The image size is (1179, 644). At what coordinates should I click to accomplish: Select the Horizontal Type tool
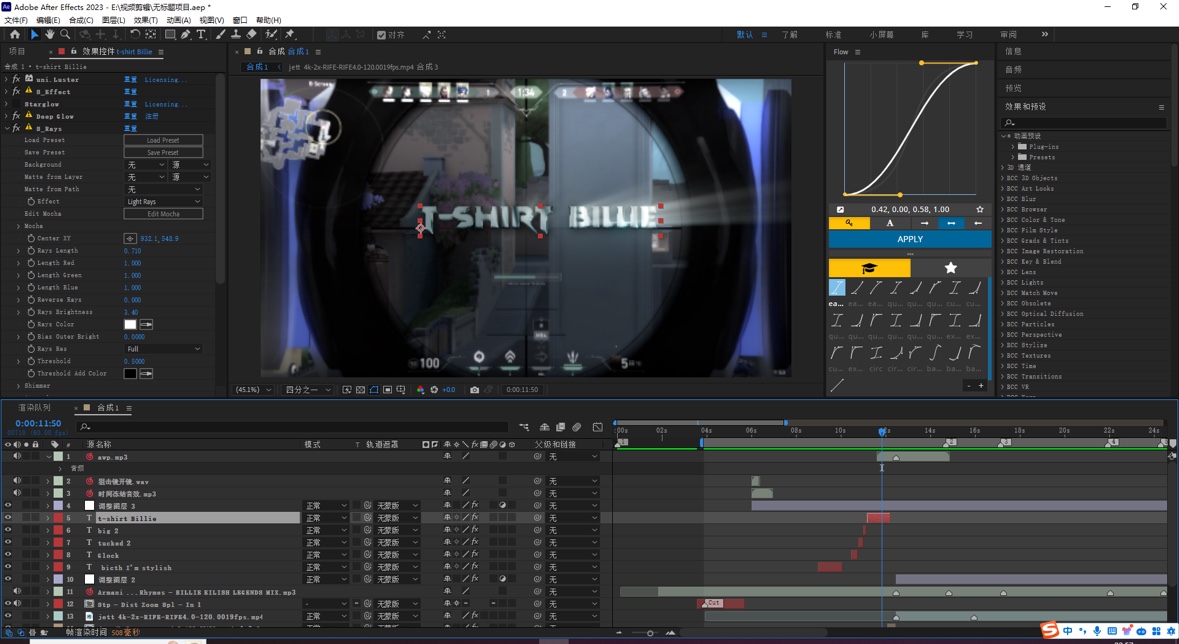click(201, 35)
